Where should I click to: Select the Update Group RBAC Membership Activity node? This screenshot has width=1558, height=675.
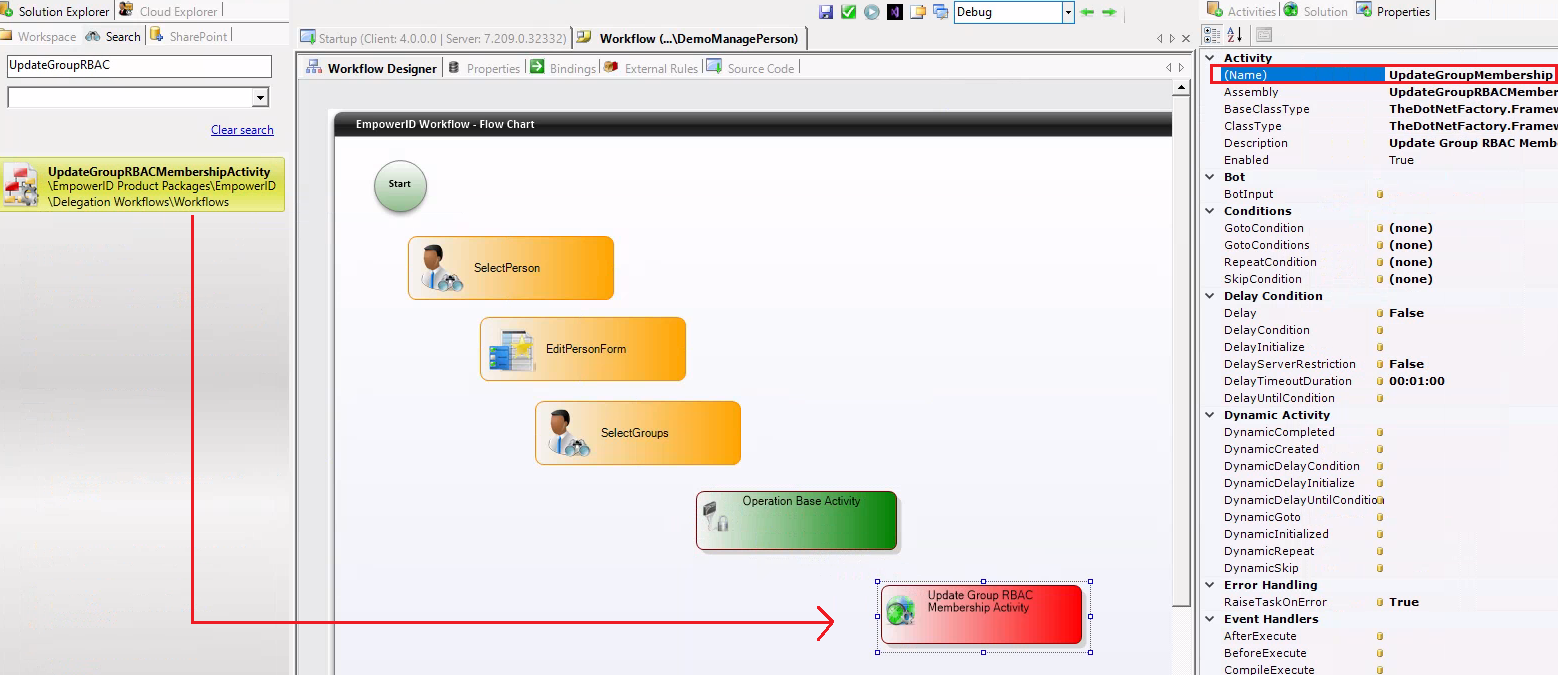tap(982, 614)
